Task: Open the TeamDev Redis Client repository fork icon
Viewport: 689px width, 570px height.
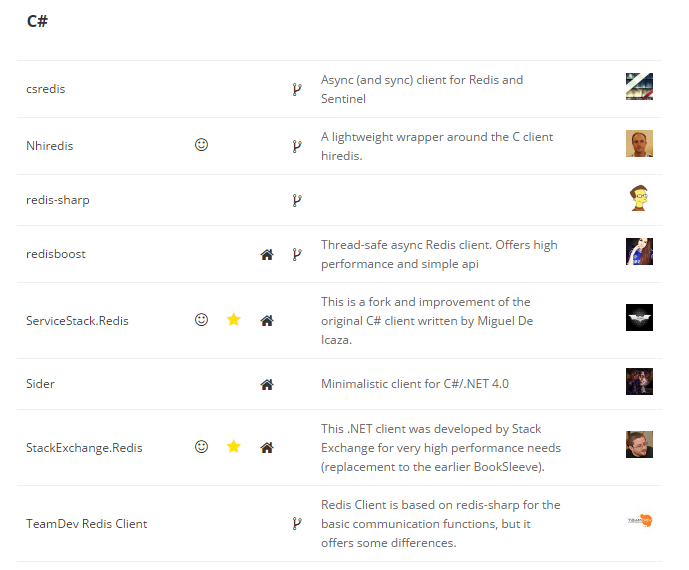Action: (297, 523)
